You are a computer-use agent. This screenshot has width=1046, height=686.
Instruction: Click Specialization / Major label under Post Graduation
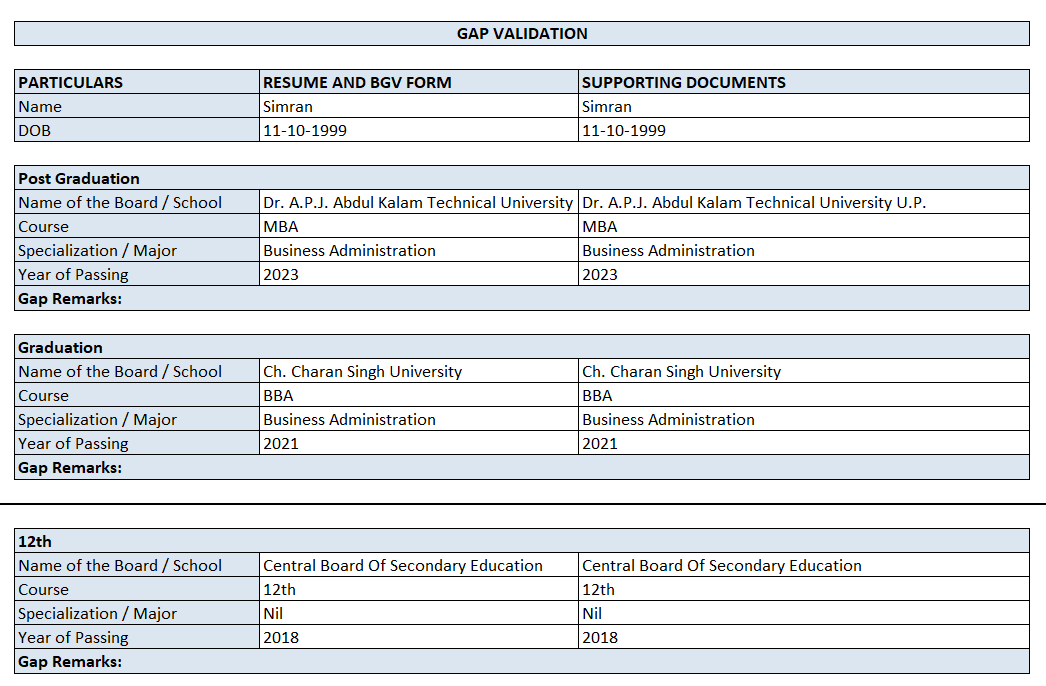[137, 250]
